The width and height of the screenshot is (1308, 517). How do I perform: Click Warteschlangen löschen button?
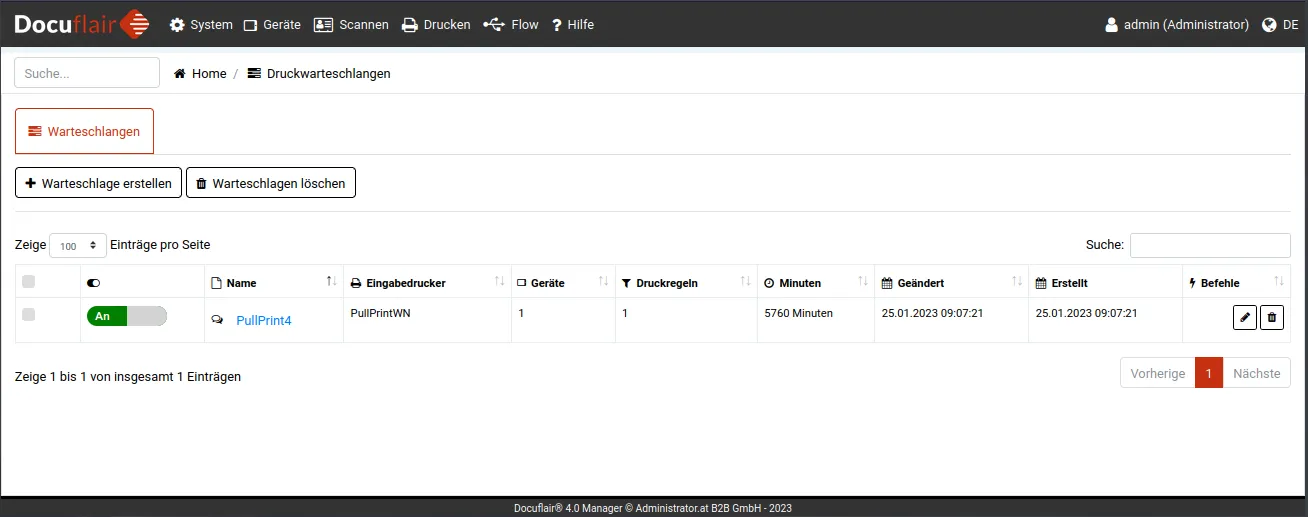(x=271, y=183)
